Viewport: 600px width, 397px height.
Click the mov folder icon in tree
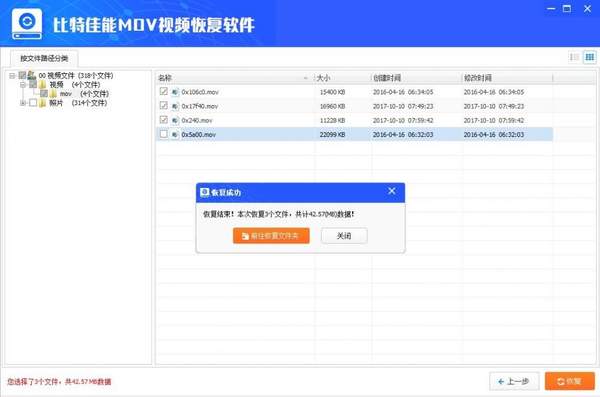(x=53, y=94)
